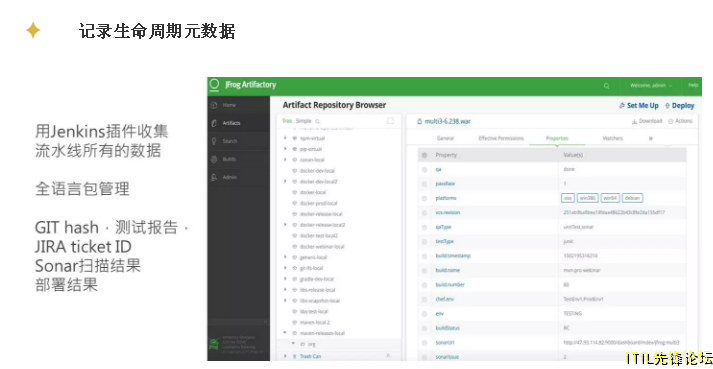713x369 pixels.
Task: Click the Actions gear icon
Action: coord(670,121)
